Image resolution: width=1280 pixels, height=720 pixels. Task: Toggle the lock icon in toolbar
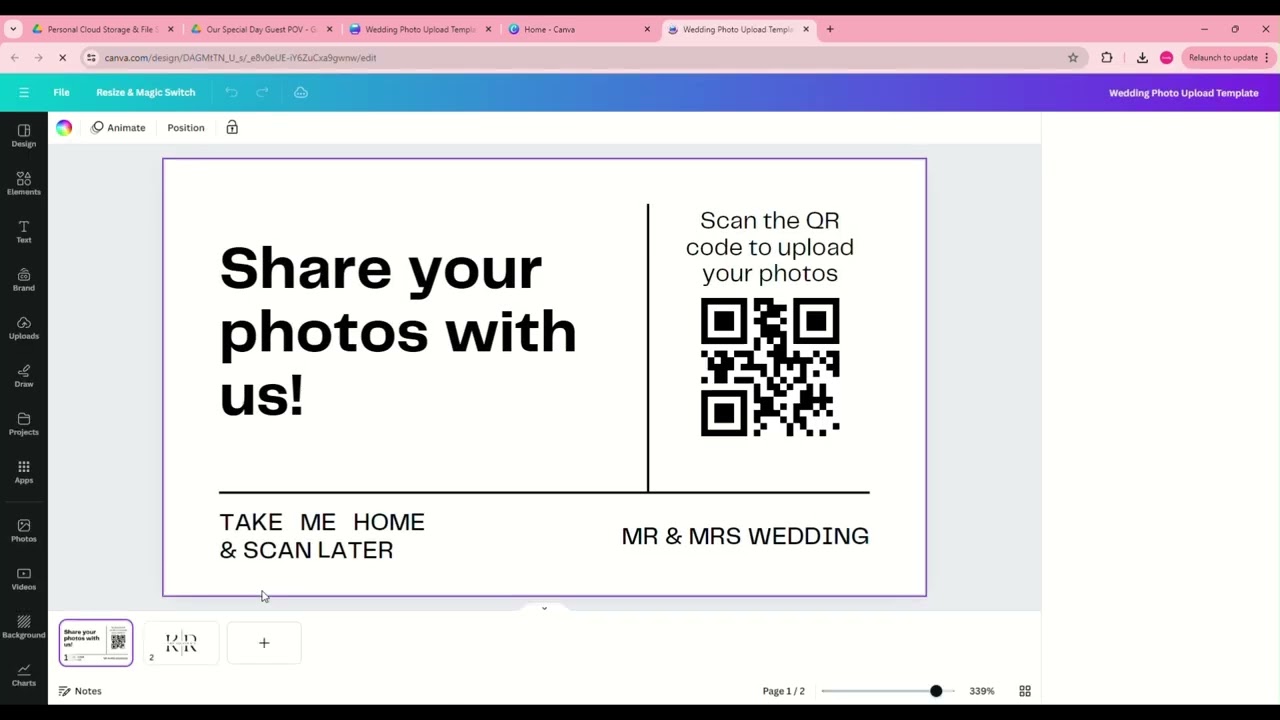232,127
